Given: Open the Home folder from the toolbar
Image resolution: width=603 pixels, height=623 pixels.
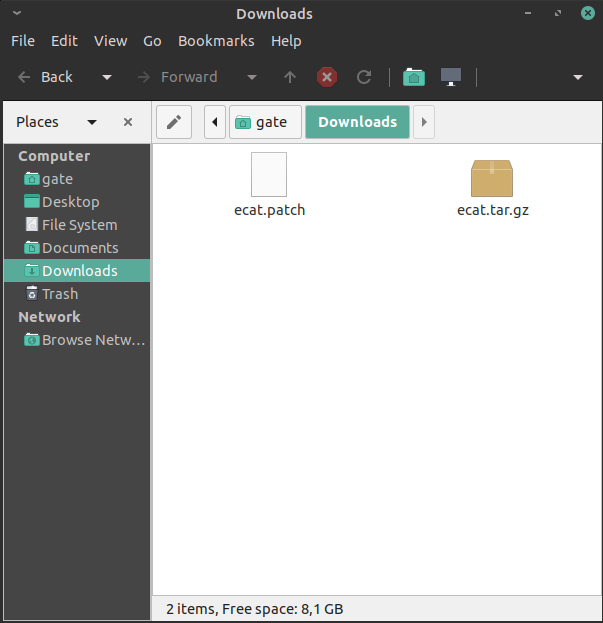Looking at the screenshot, I should click(x=414, y=77).
